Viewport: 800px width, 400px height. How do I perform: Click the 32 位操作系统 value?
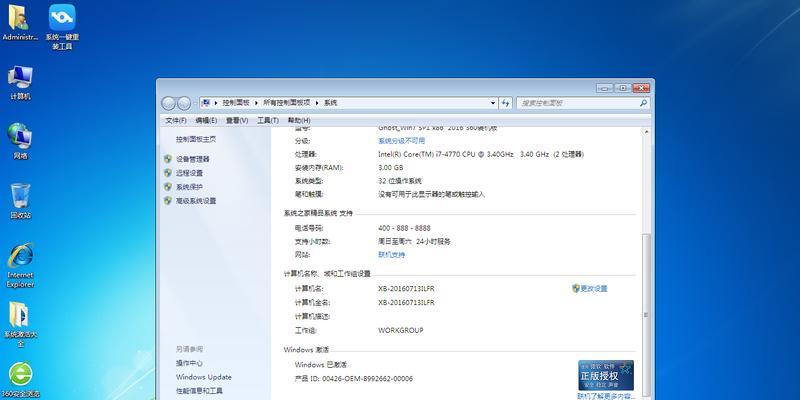(400, 181)
